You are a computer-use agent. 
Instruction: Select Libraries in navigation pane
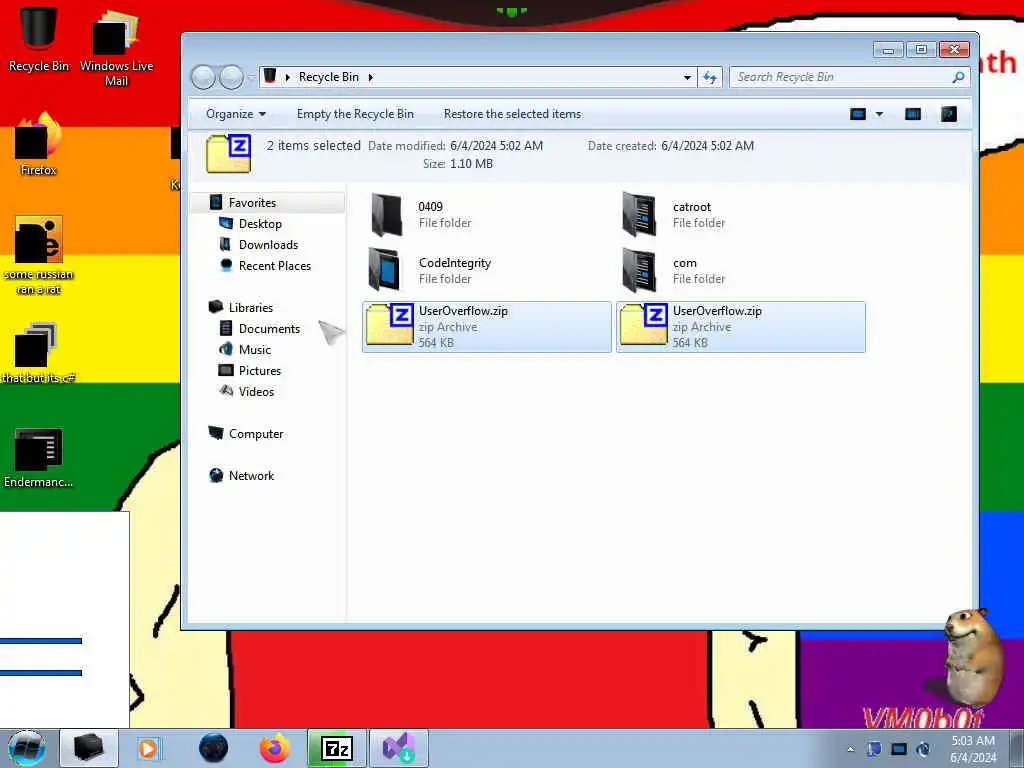(x=251, y=308)
